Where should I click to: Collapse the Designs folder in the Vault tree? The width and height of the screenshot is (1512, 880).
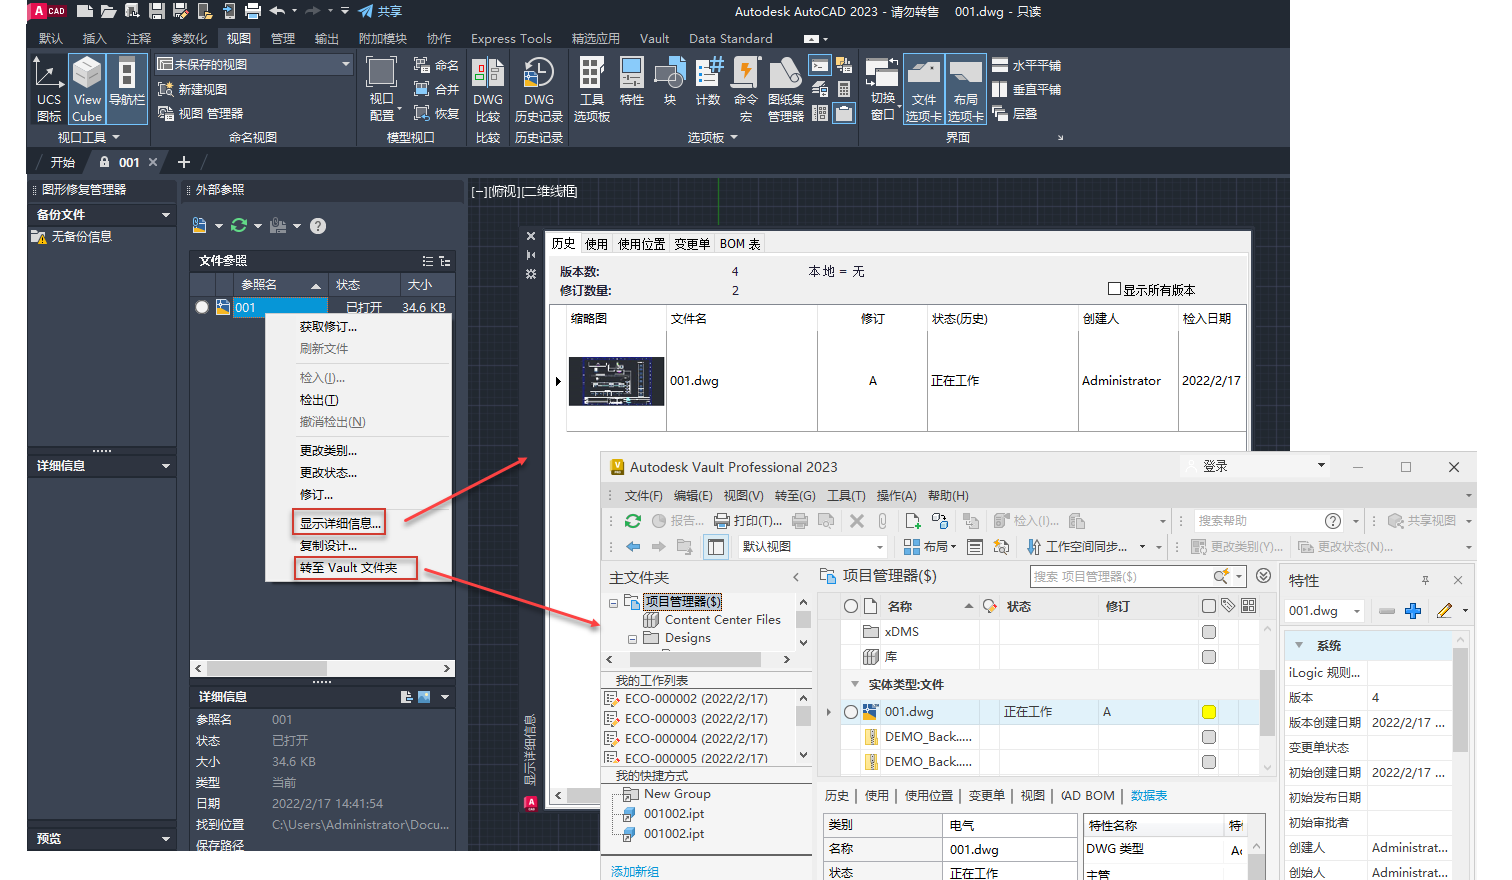point(632,639)
